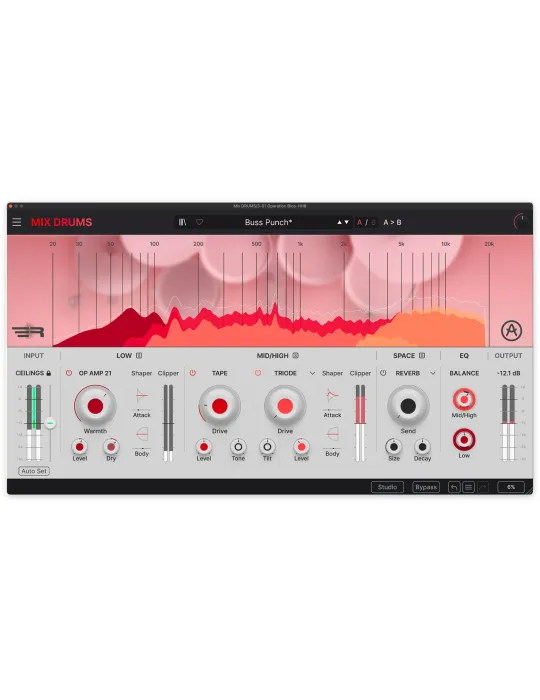Click the Bypass button
Image resolution: width=540 pixels, height=700 pixels.
426,487
